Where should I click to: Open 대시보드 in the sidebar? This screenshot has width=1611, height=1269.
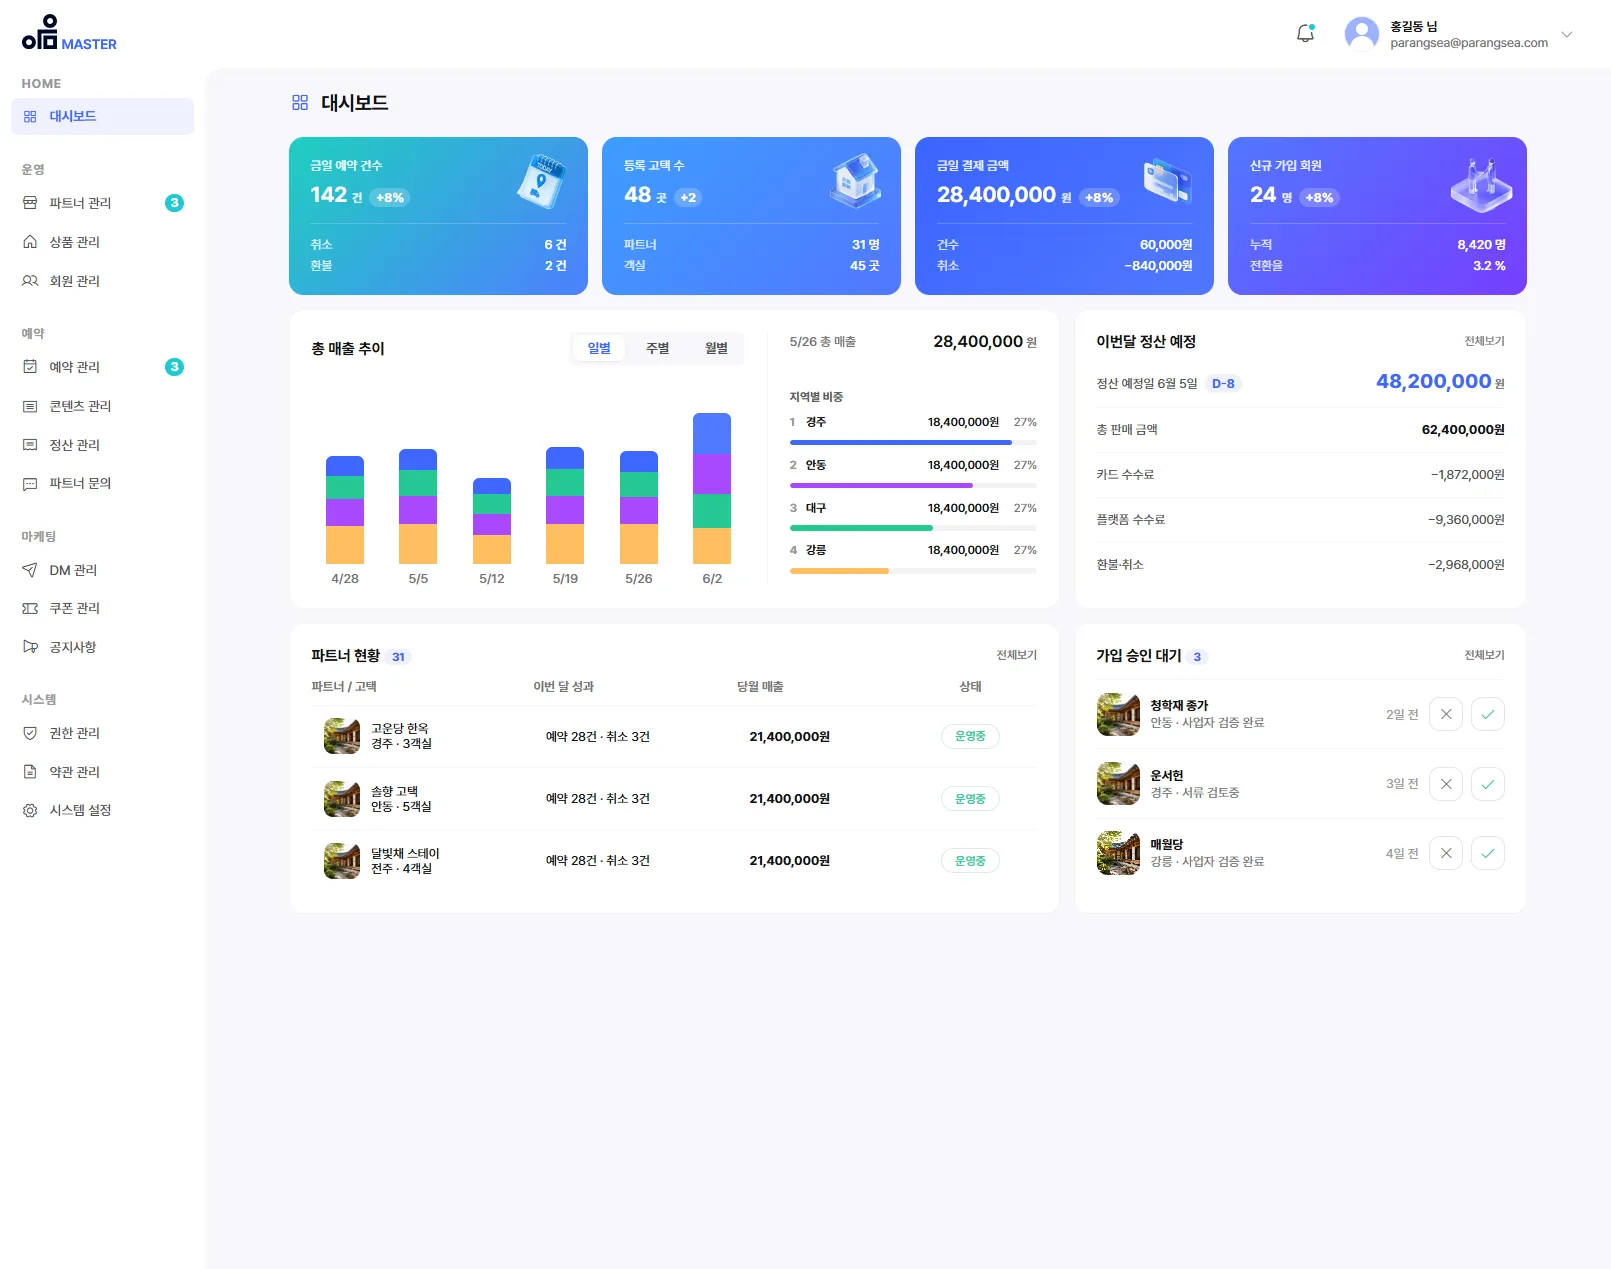[x=102, y=116]
